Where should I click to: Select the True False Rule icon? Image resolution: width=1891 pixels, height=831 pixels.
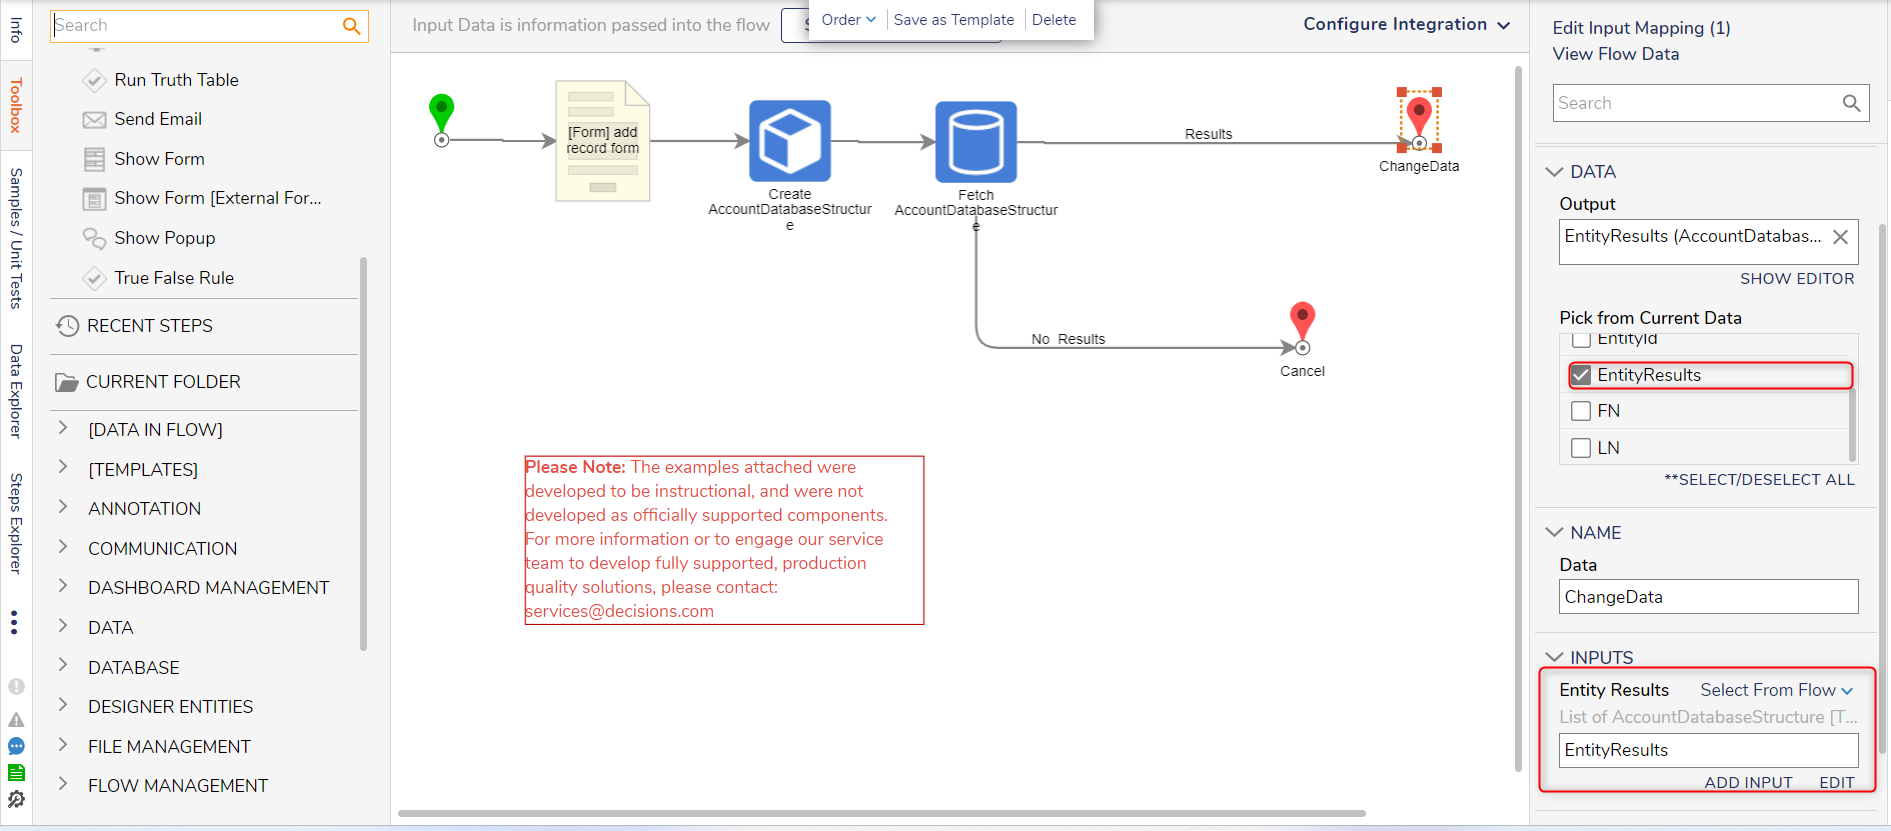pos(94,278)
